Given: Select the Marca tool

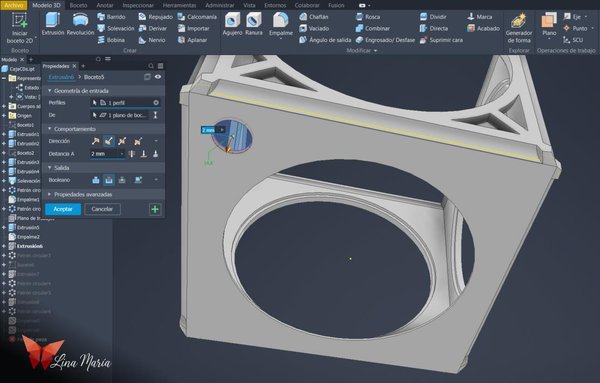Looking at the screenshot, I should click(x=479, y=17).
